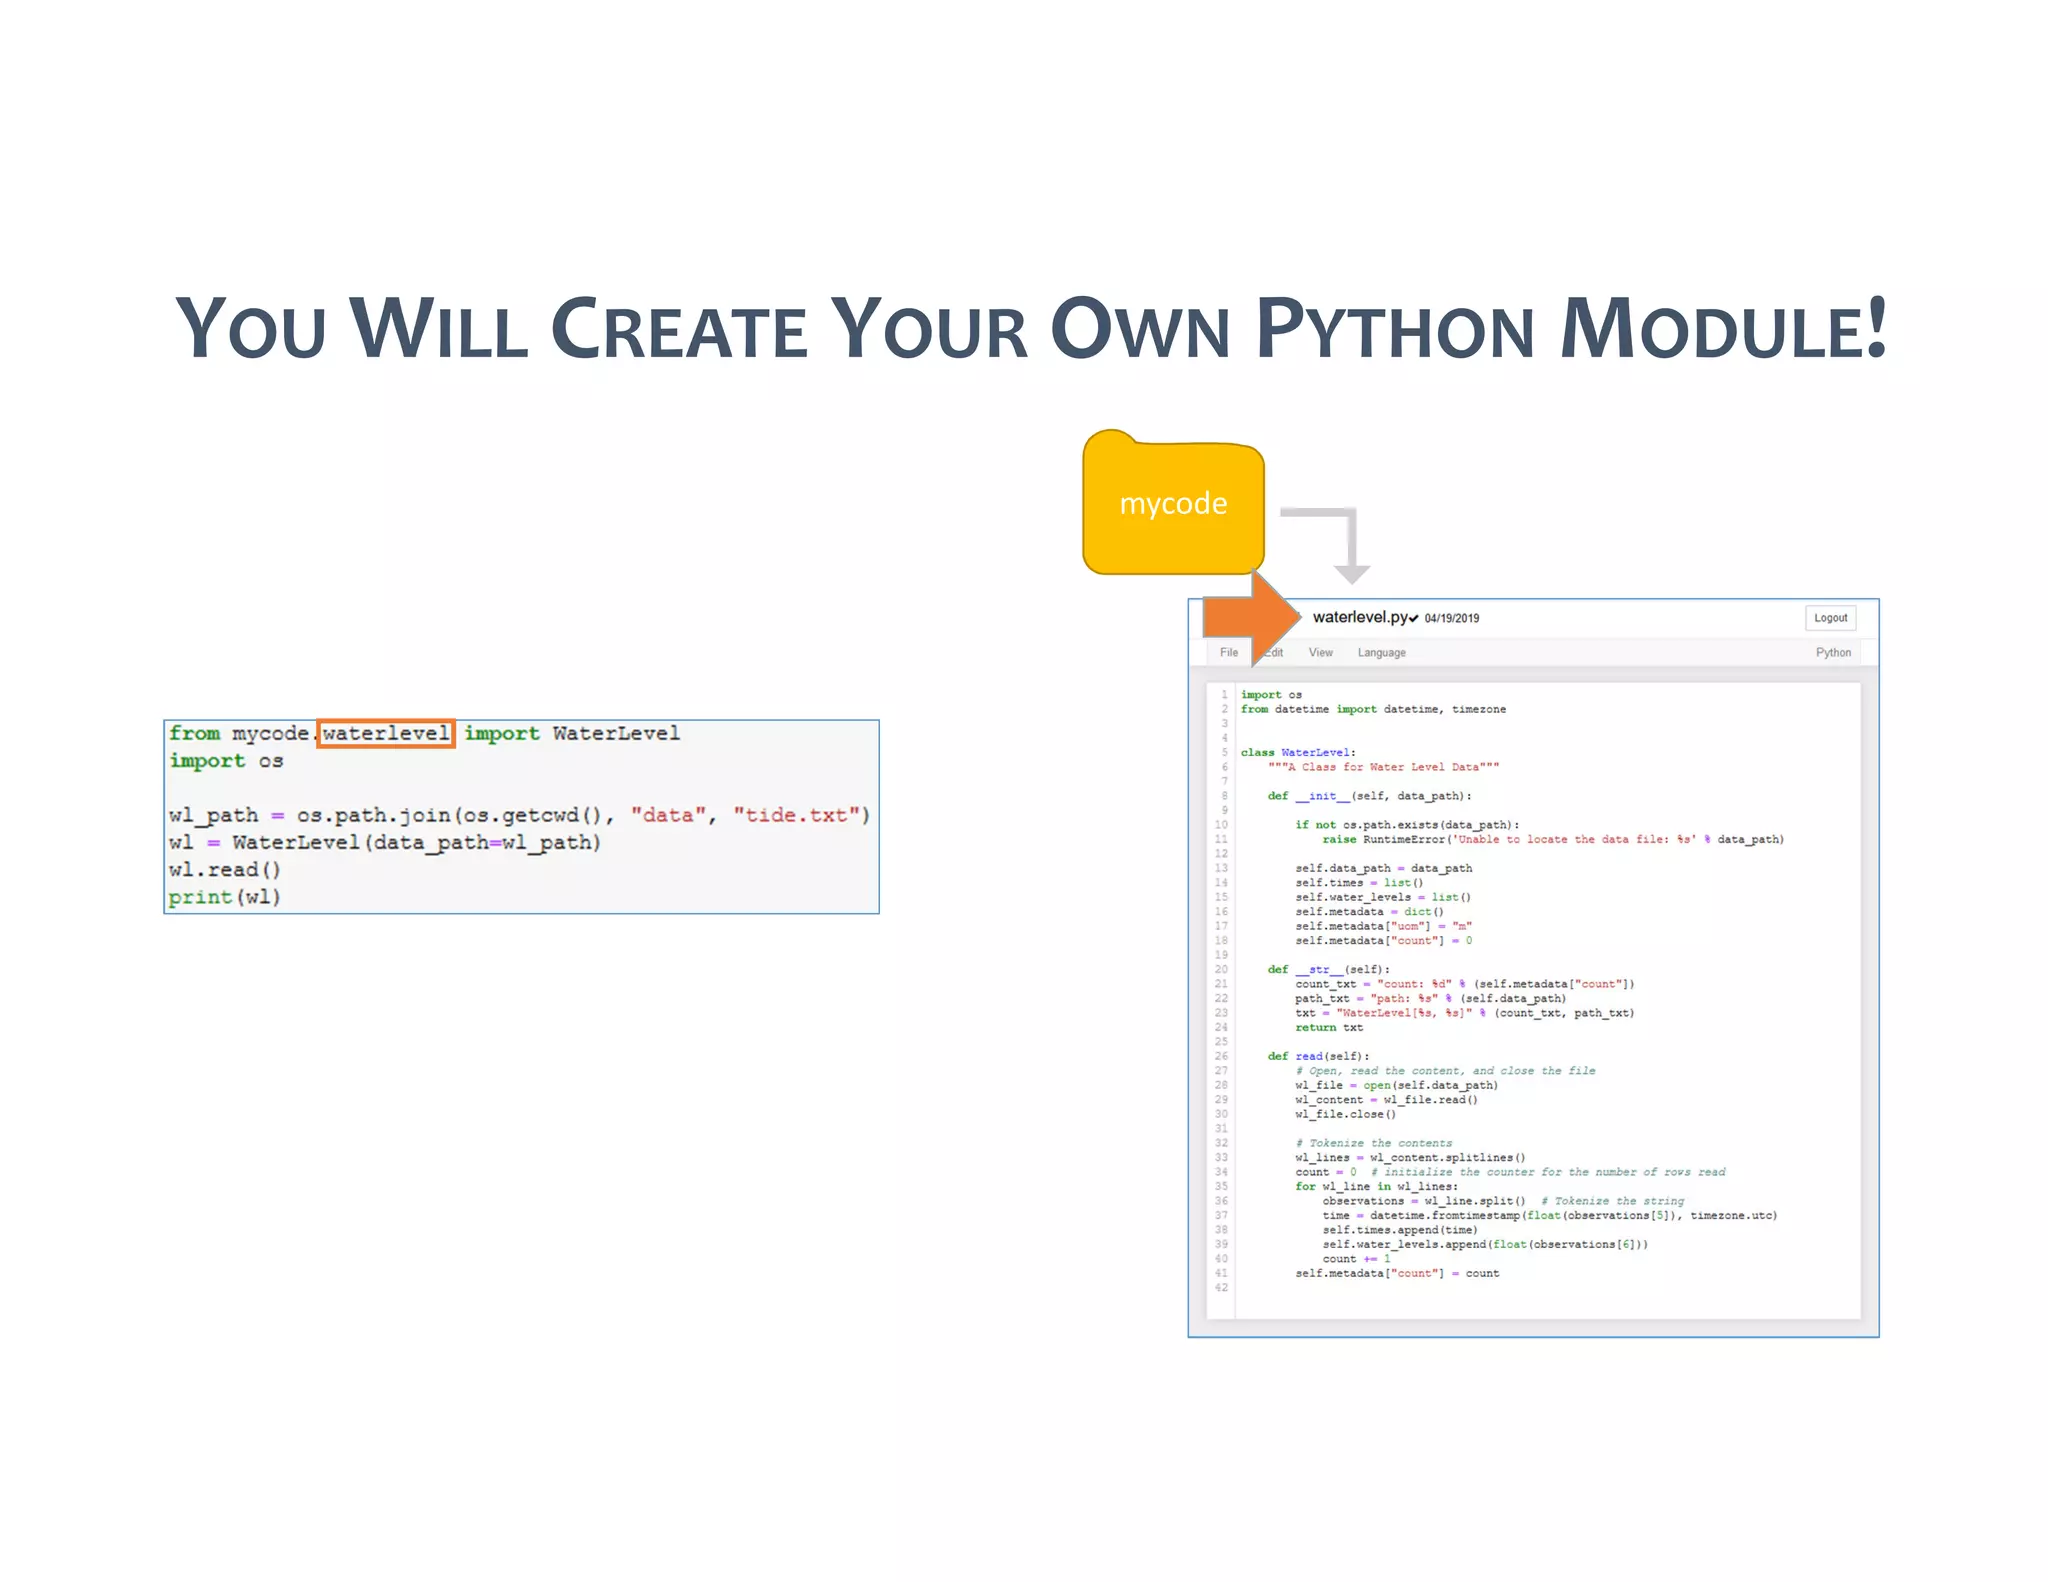This screenshot has width=2048, height=1582.
Task: Click the 'count += 1' line
Action: click(1356, 1259)
